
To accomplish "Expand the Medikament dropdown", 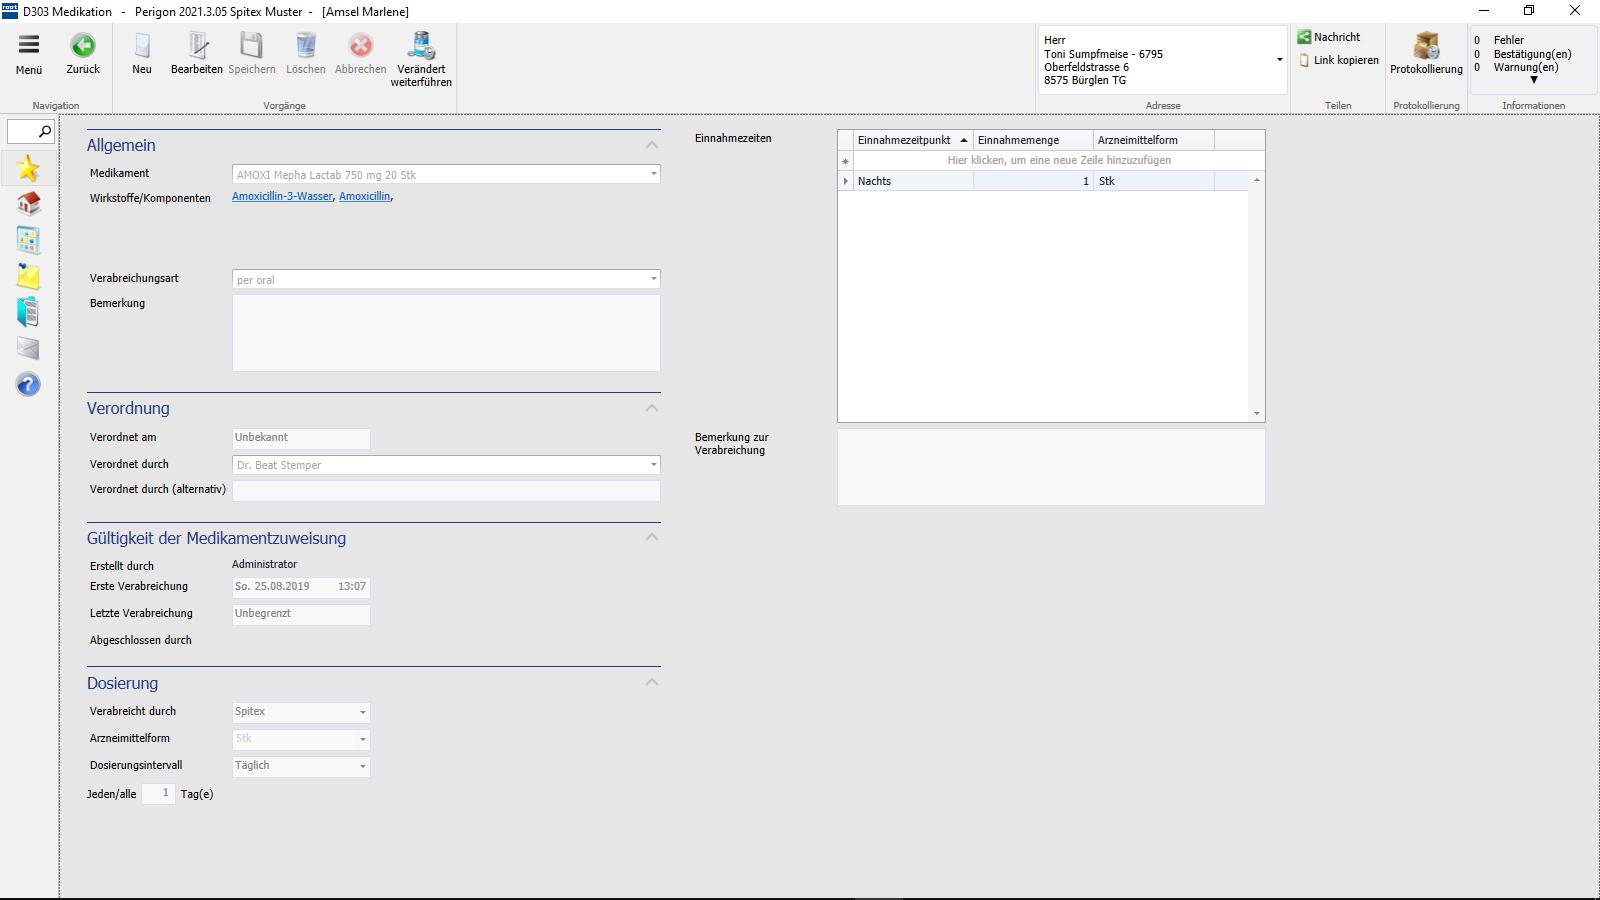I will 654,174.
